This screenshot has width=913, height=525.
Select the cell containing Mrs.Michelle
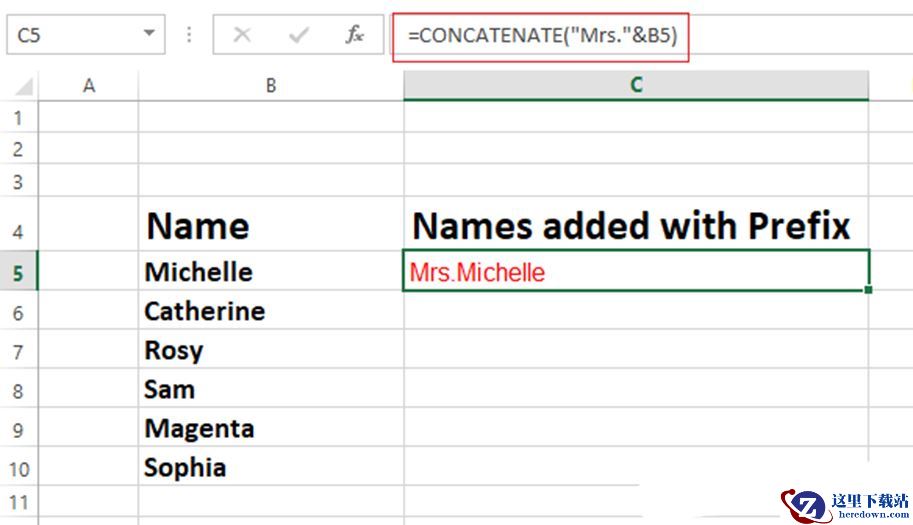(x=636, y=271)
